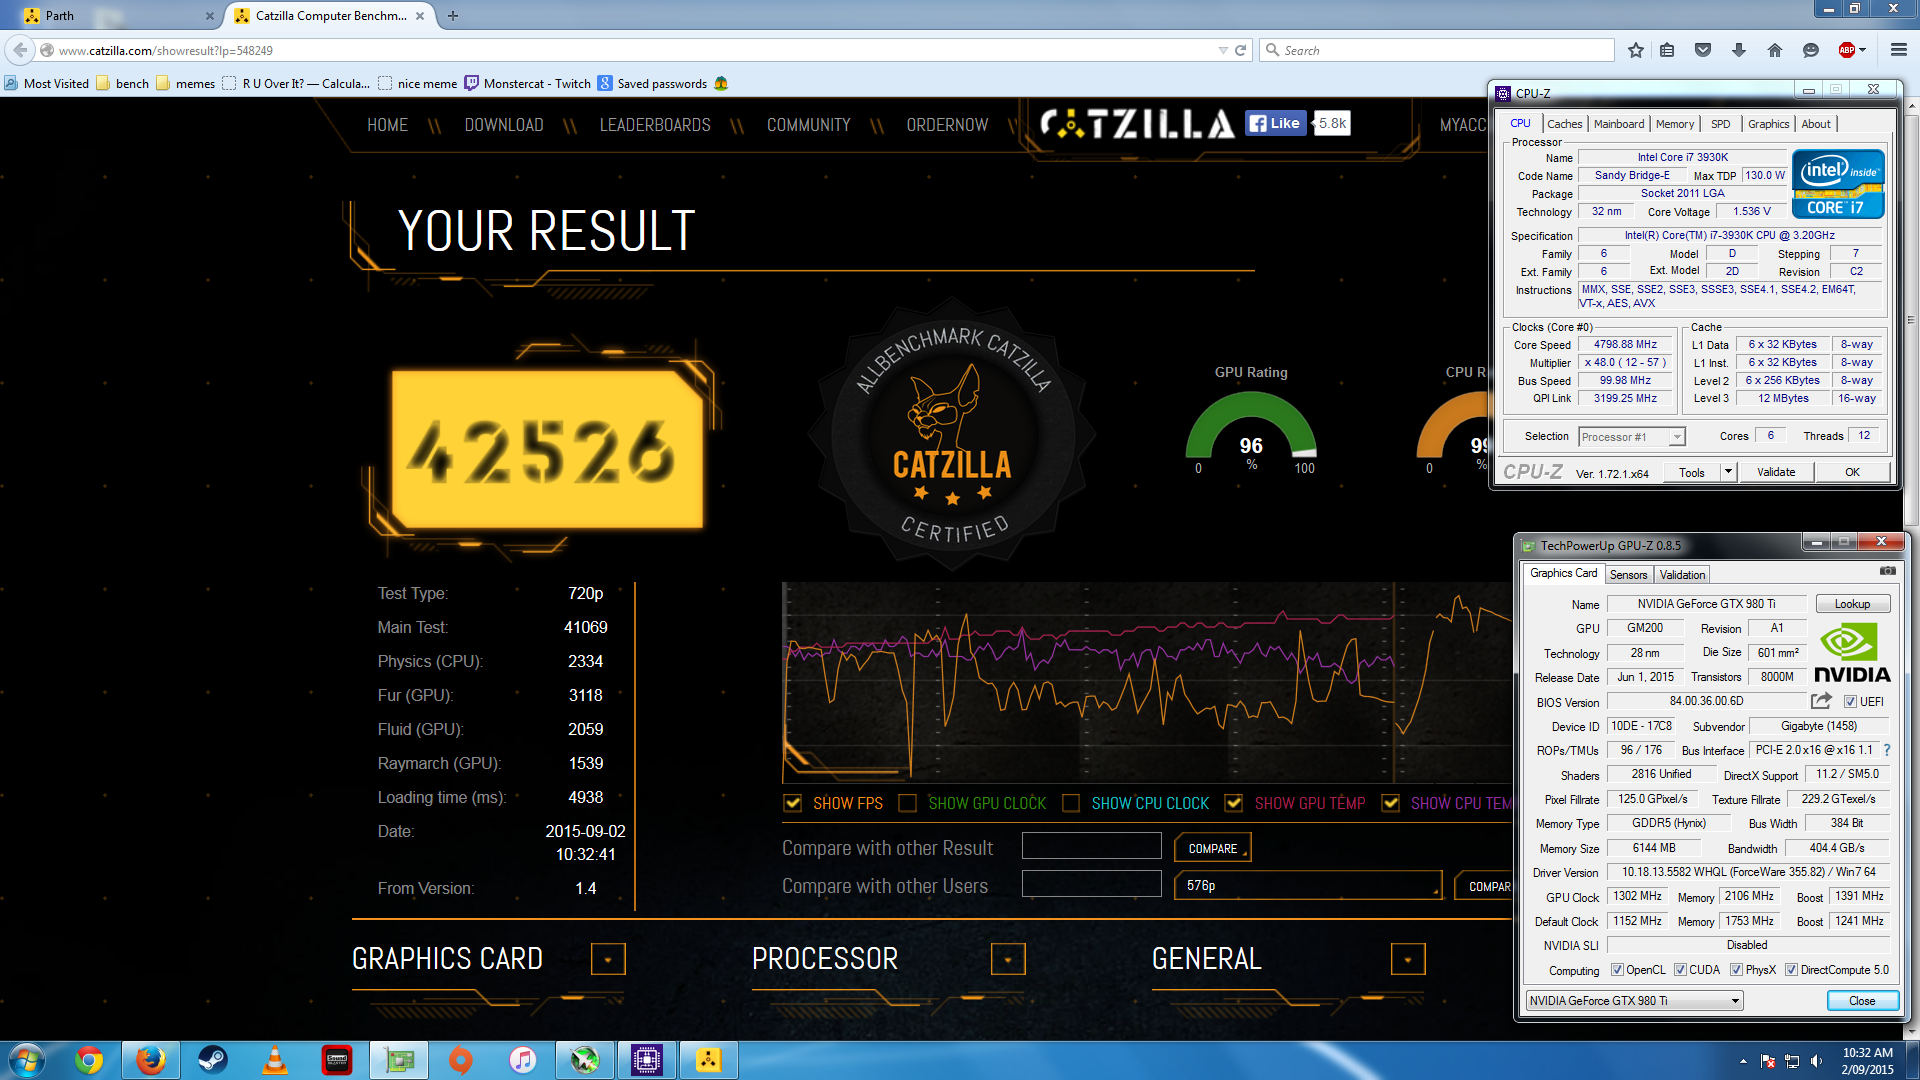Image resolution: width=1920 pixels, height=1080 pixels.
Task: Click the Compare with other Users input
Action: point(1091,884)
